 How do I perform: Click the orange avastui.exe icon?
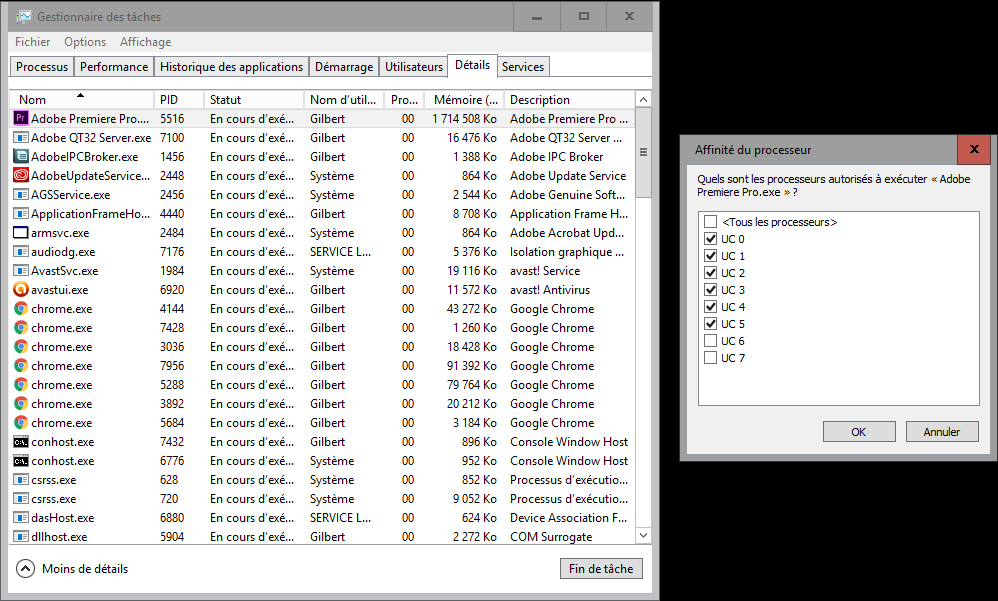tap(21, 290)
